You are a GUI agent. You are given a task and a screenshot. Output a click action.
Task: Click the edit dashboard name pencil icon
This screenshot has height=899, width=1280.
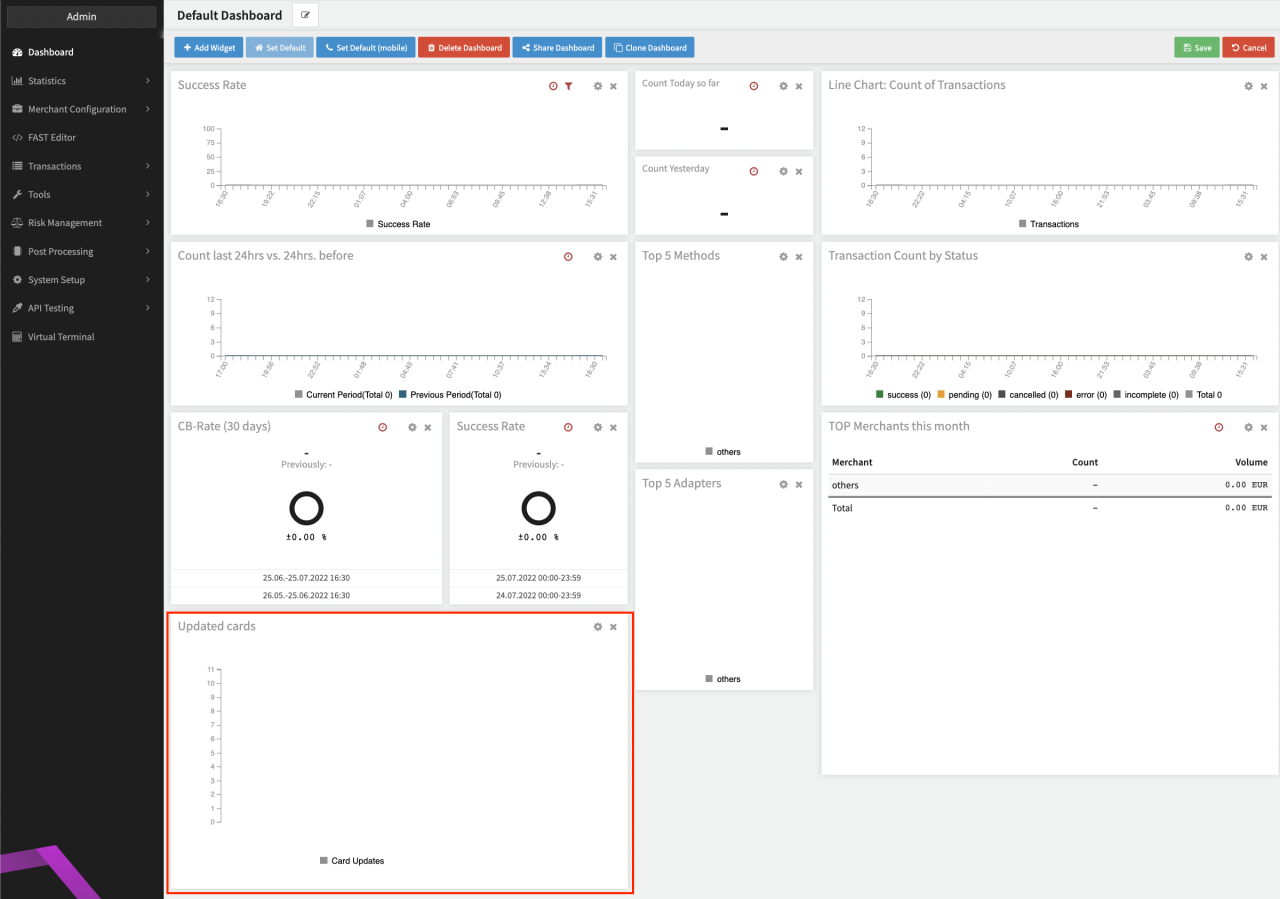click(305, 15)
